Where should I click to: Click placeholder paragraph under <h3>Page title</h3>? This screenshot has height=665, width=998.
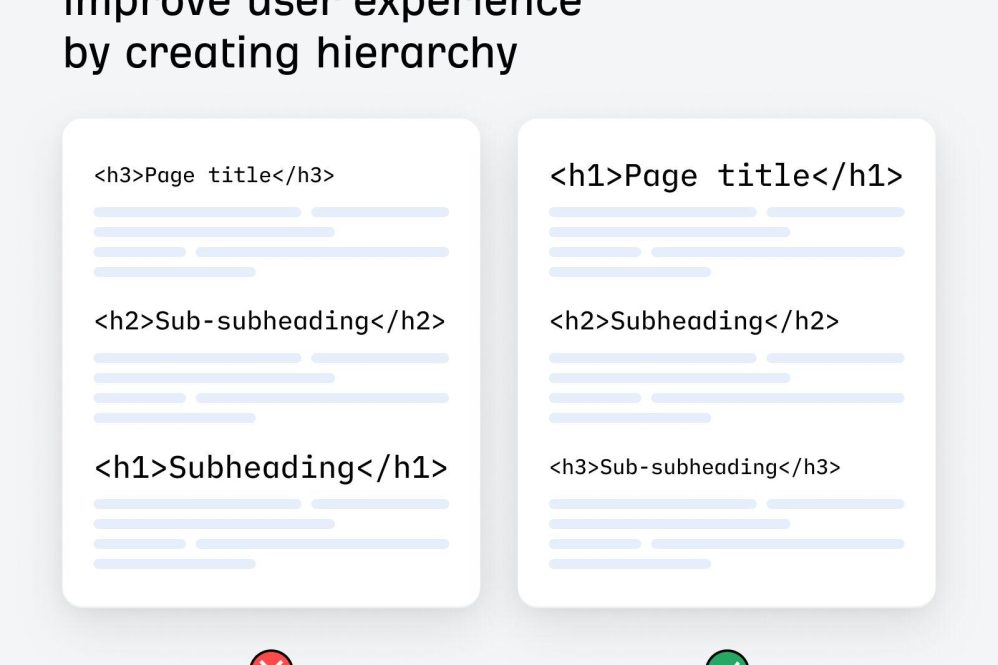pos(270,241)
